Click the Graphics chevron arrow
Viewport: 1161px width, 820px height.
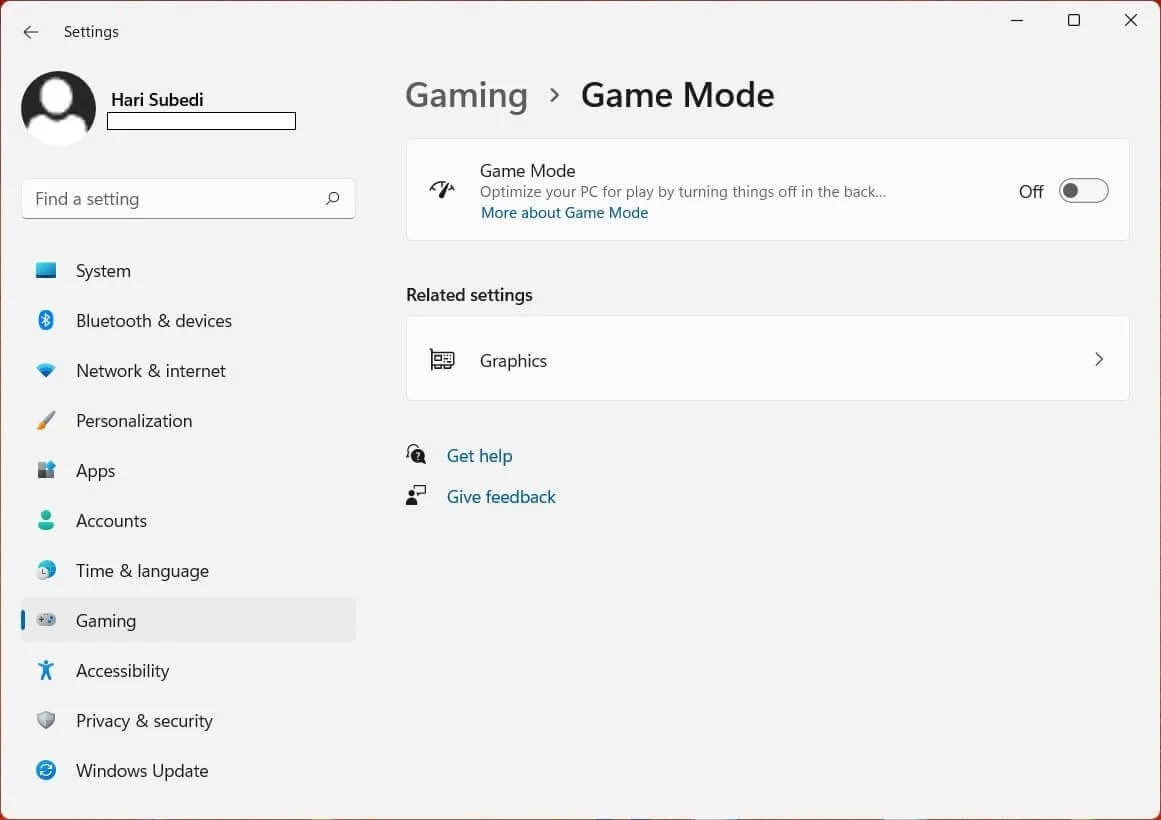coord(1098,359)
